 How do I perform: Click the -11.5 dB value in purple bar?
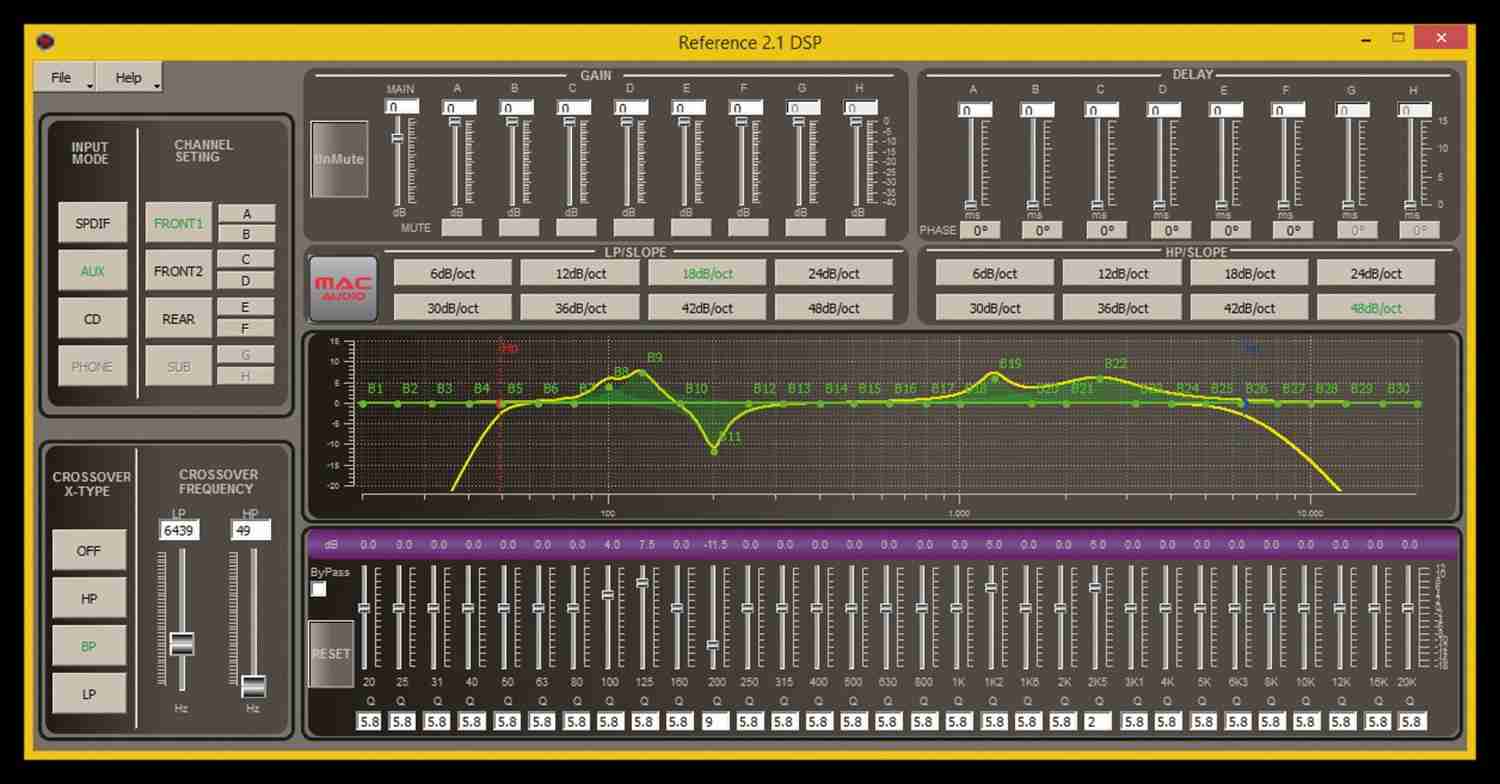715,545
